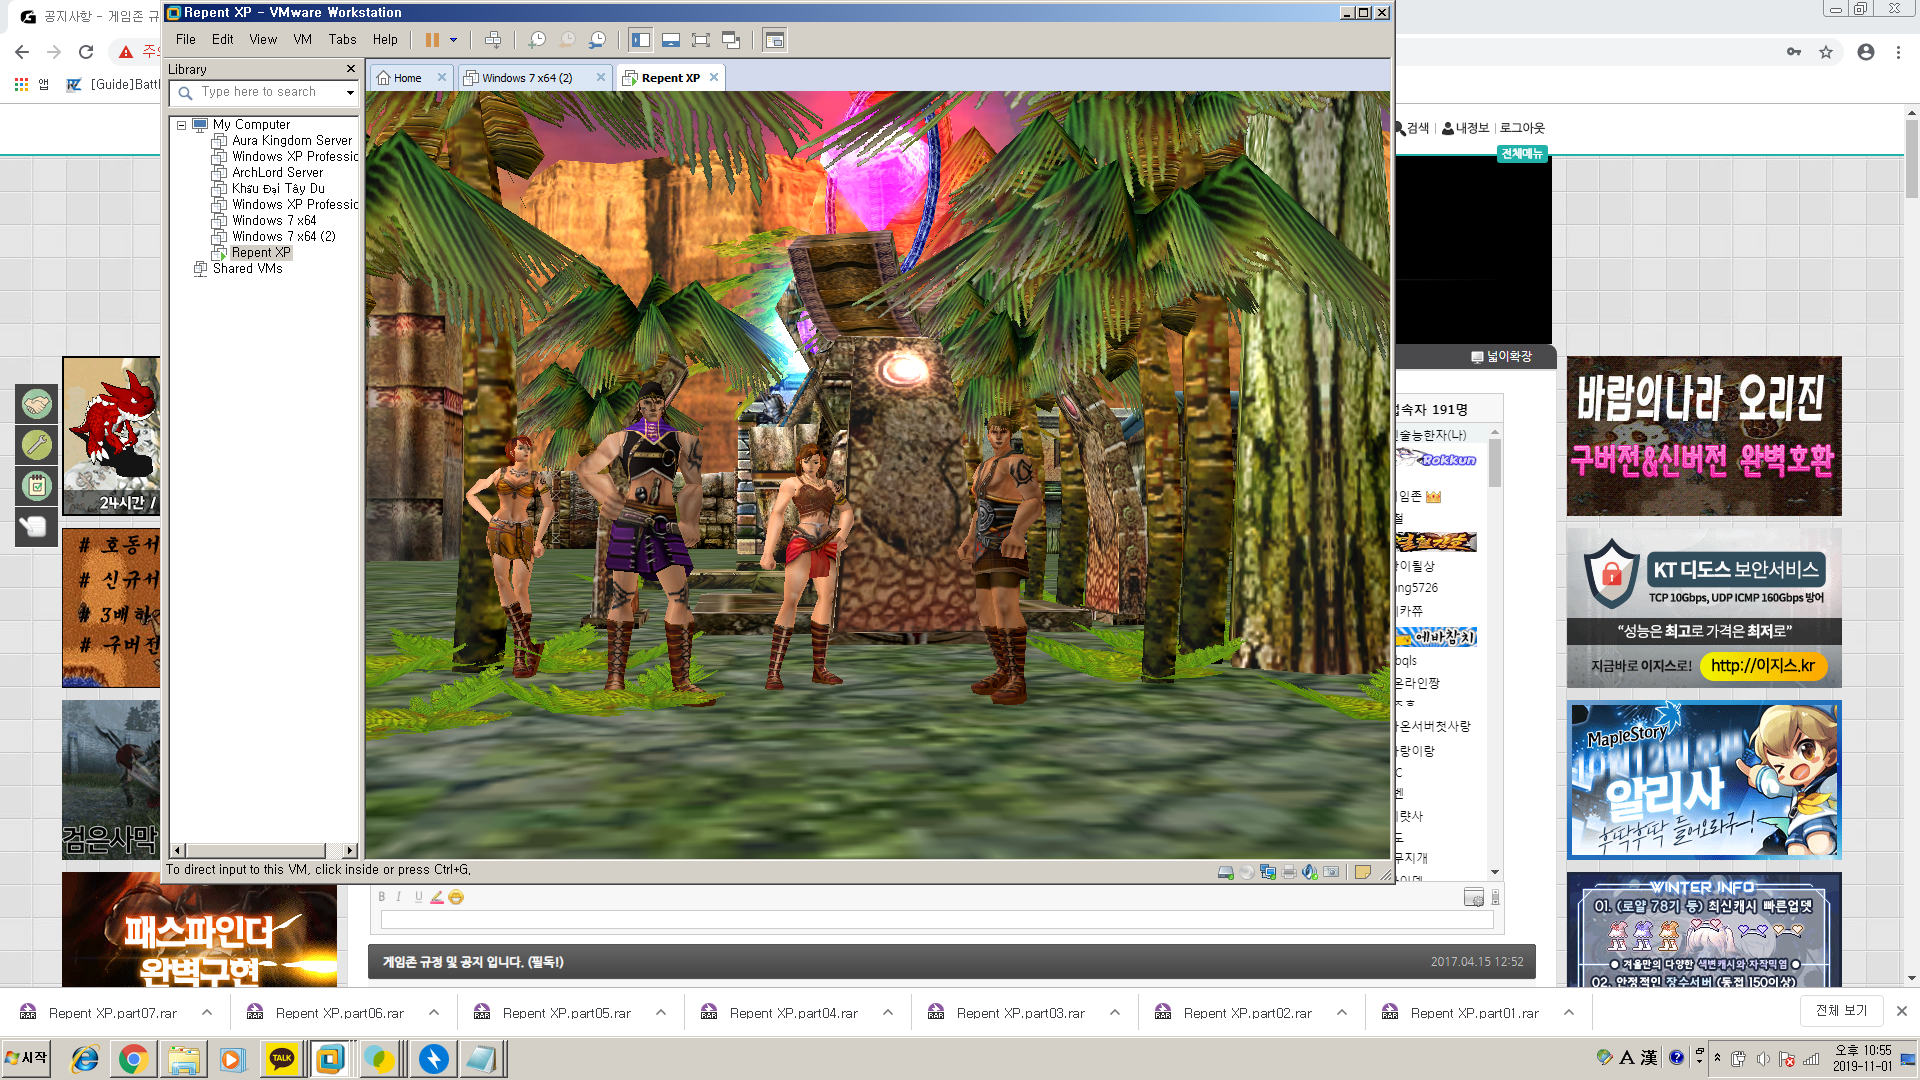This screenshot has width=1920, height=1080.
Task: Toggle the Library panel visibility
Action: pyautogui.click(x=641, y=40)
